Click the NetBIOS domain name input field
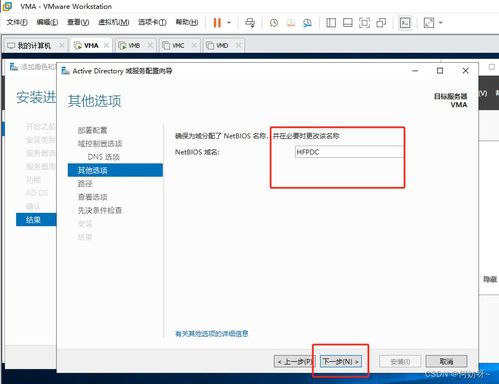 tap(349, 152)
